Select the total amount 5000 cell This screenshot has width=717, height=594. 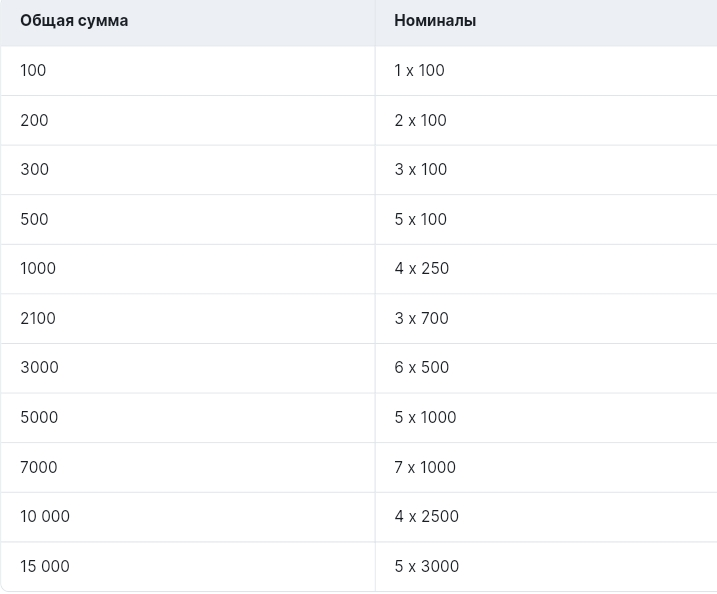(x=39, y=417)
